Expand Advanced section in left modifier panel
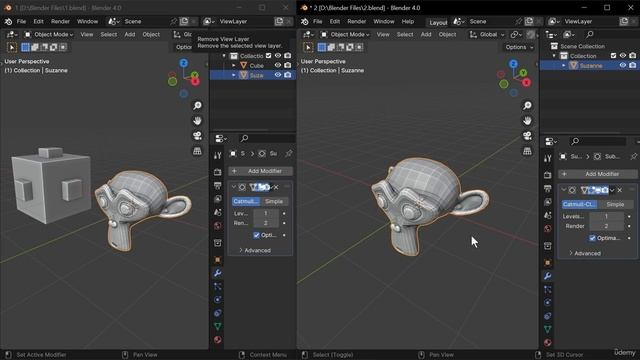The width and height of the screenshot is (640, 360). click(255, 250)
